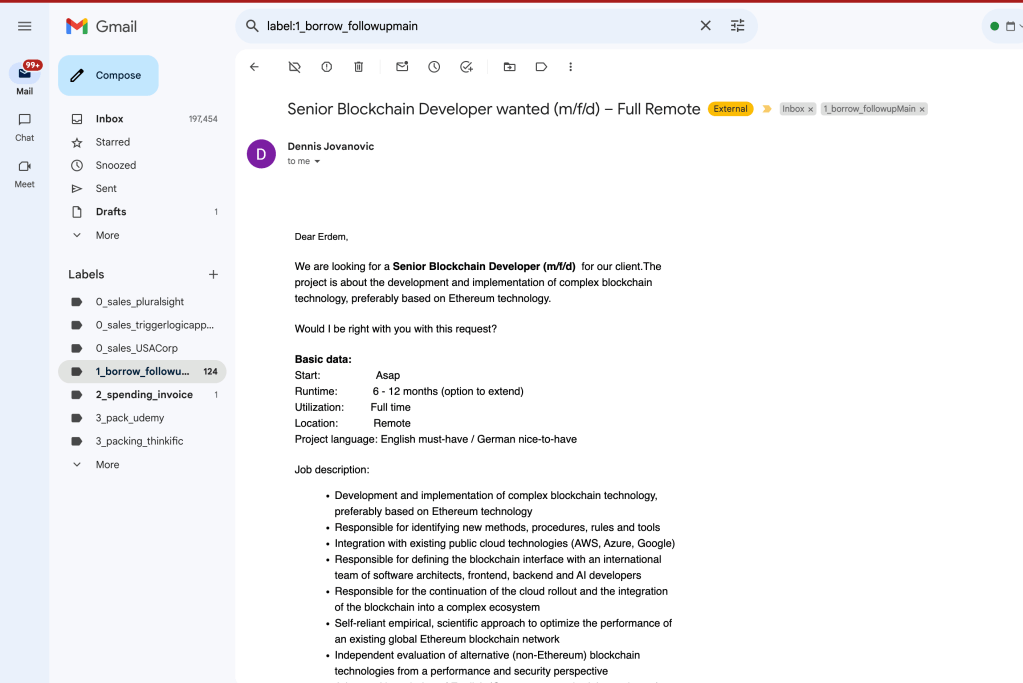Select the 2_spending_invoice label
Screen dimensions: 1023x683
tap(142, 395)
